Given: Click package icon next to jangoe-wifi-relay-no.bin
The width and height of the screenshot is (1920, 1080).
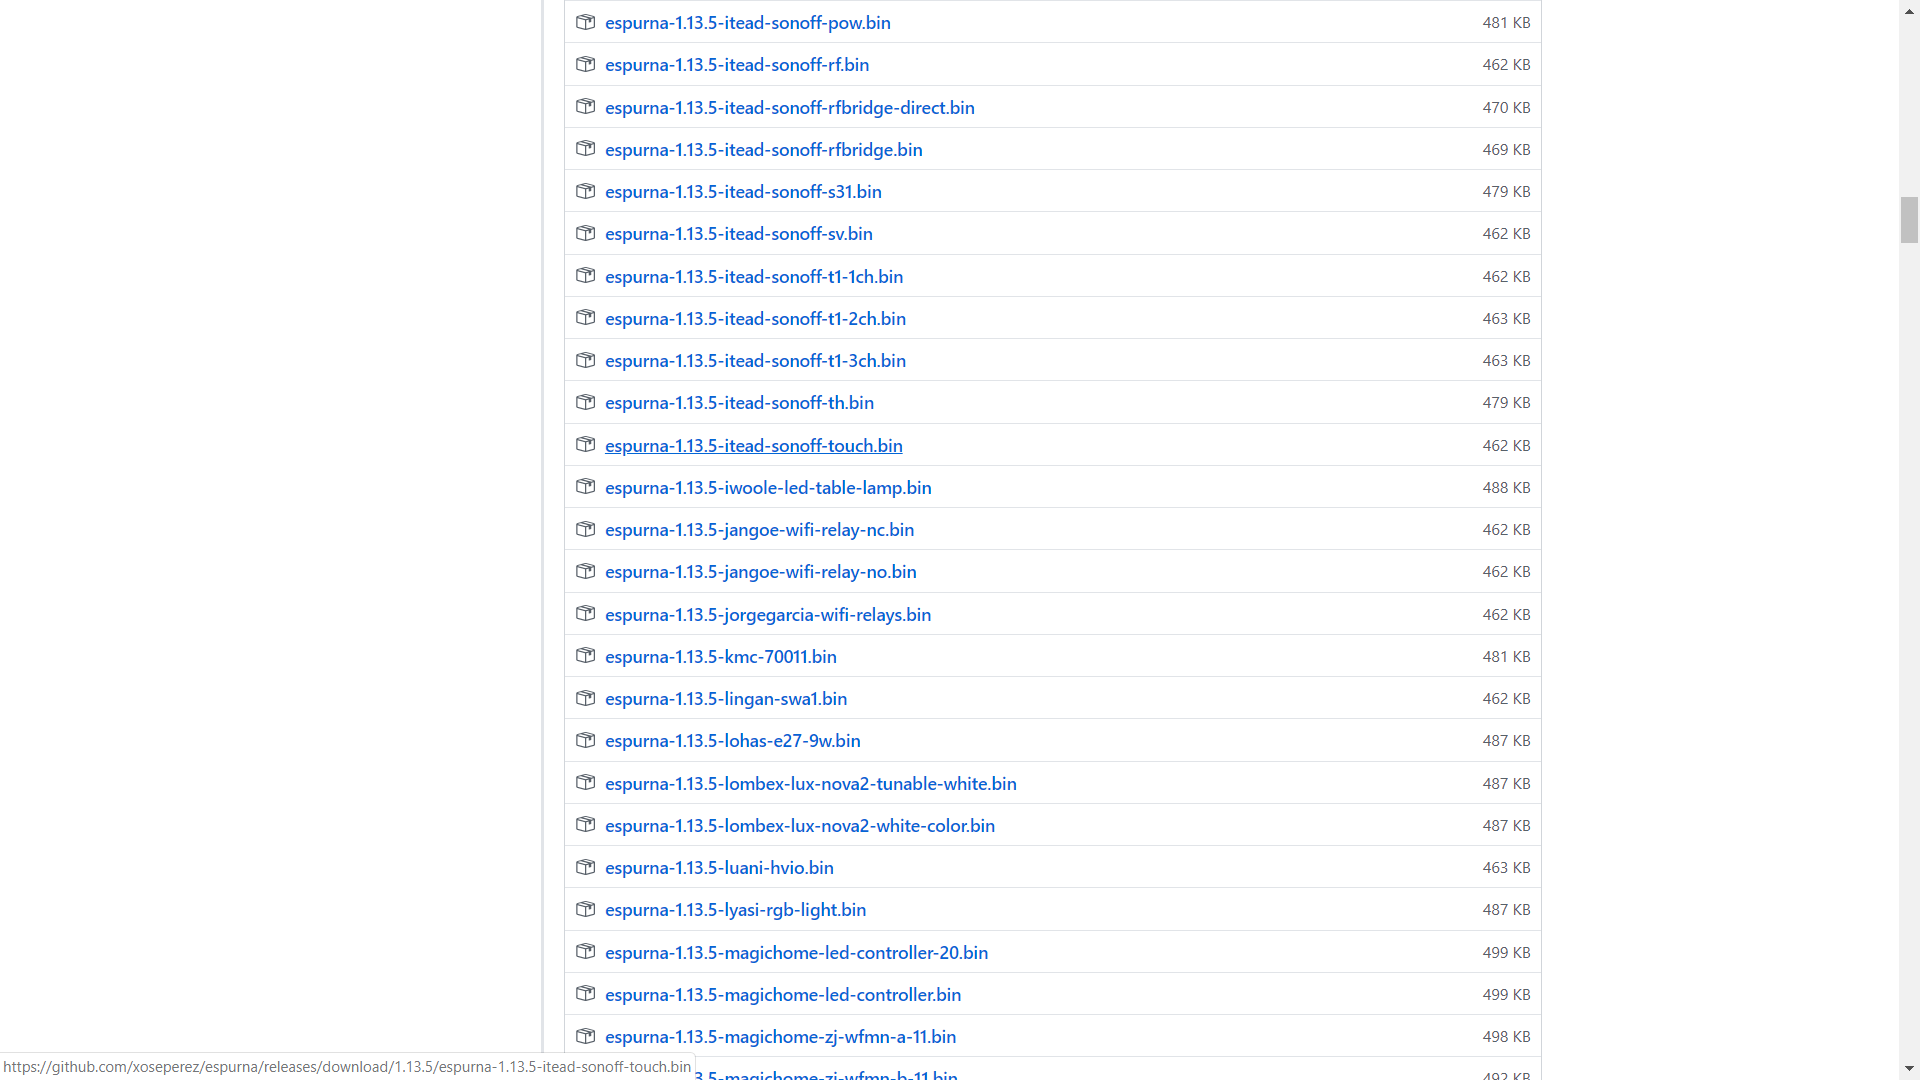Looking at the screenshot, I should pos(586,571).
